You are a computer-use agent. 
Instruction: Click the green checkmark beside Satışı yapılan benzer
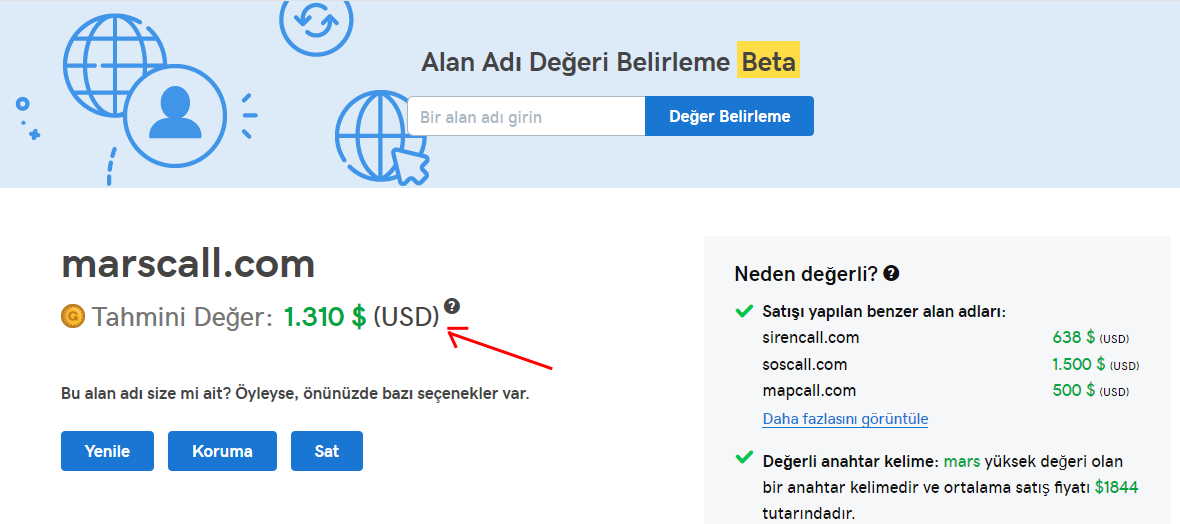click(x=744, y=311)
